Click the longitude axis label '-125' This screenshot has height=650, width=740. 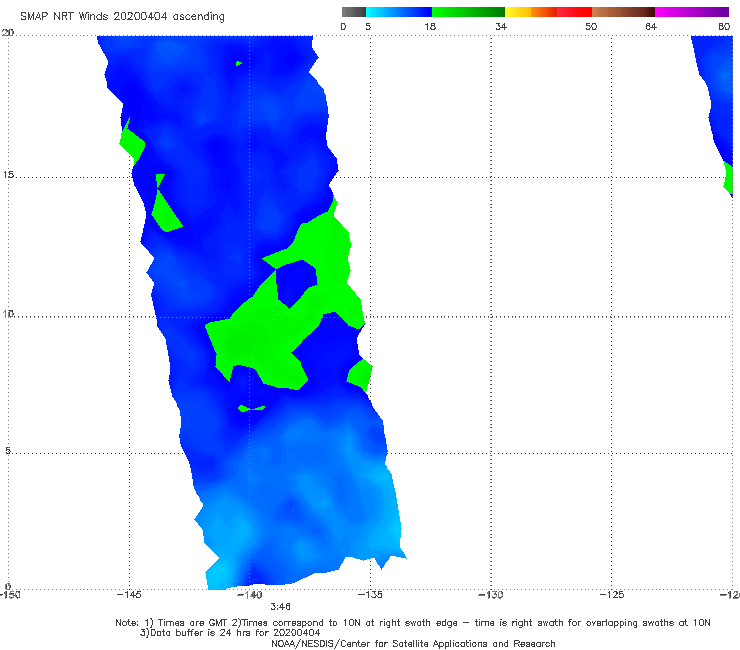tap(612, 595)
